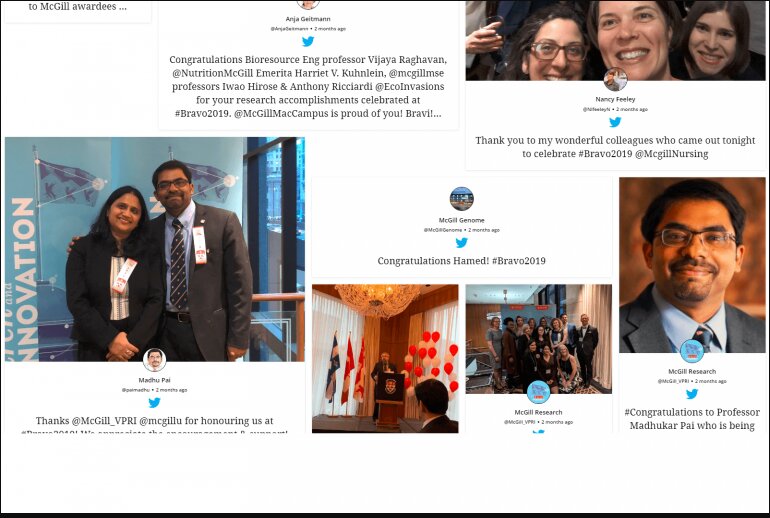Open Madhu Pai's round profile avatar
770x518 pixels.
pos(154,360)
